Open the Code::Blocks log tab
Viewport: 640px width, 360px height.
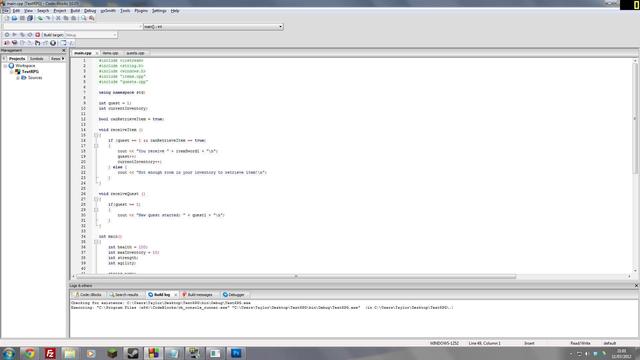[x=90, y=295]
